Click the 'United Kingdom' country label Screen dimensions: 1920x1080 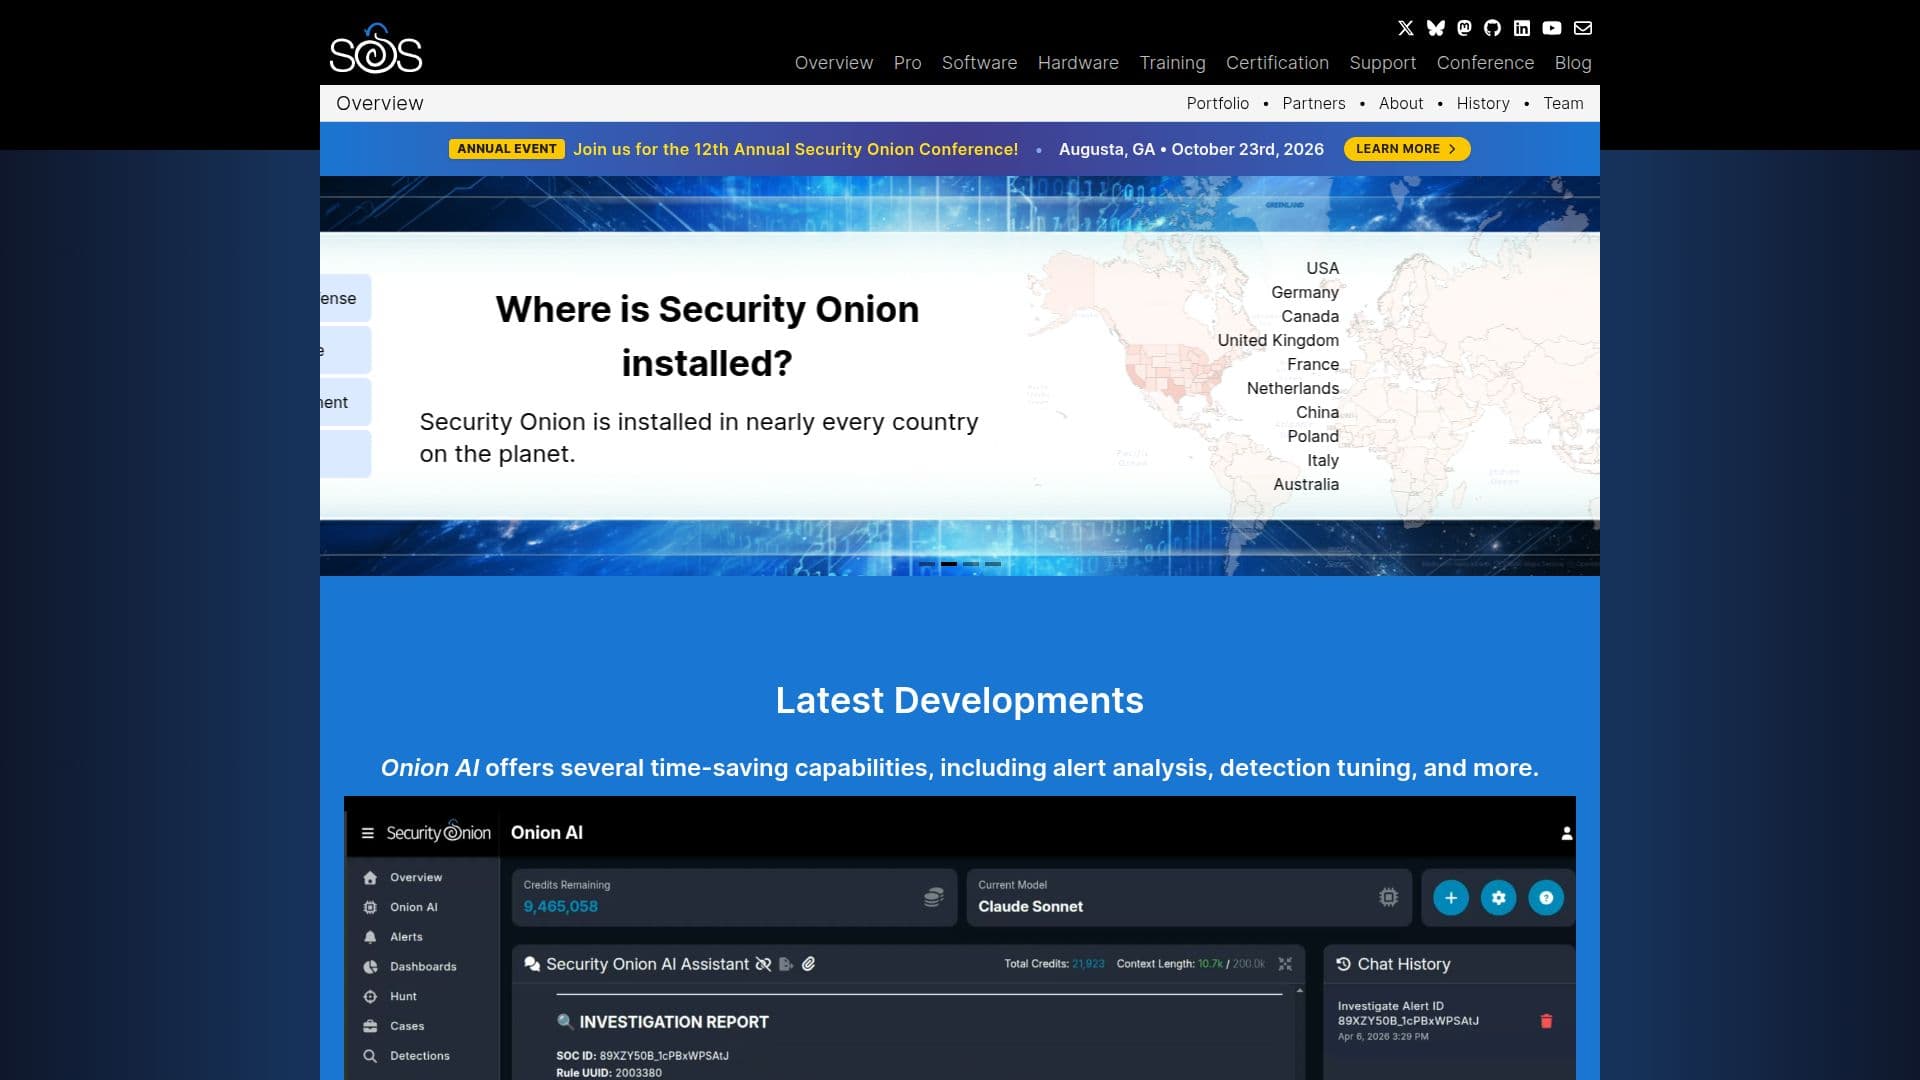click(x=1277, y=340)
